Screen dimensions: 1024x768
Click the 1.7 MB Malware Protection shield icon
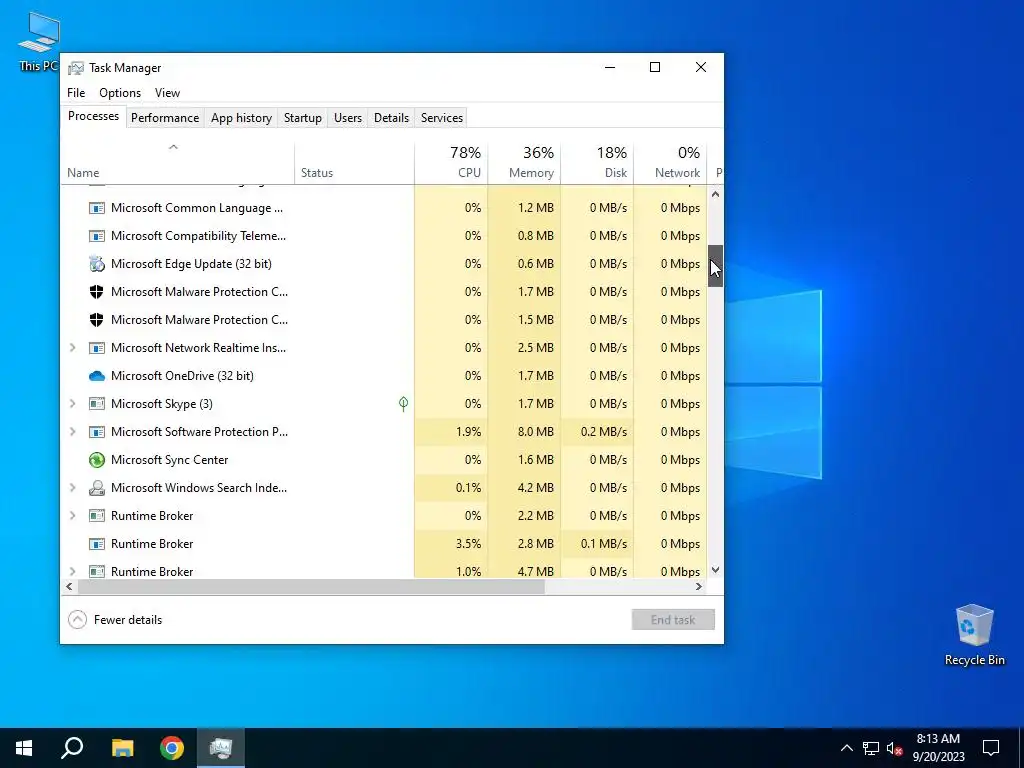[97, 292]
